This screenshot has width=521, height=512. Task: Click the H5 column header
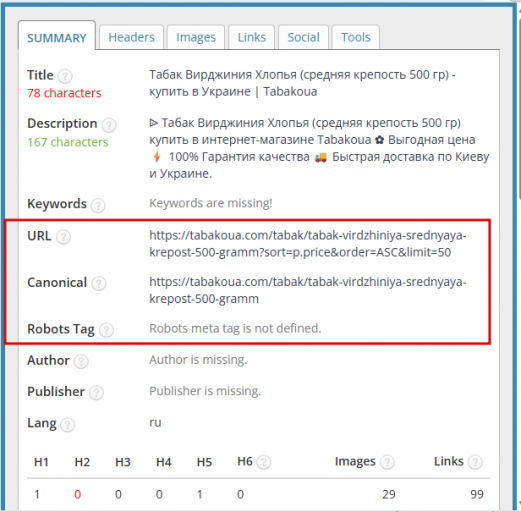(x=204, y=462)
